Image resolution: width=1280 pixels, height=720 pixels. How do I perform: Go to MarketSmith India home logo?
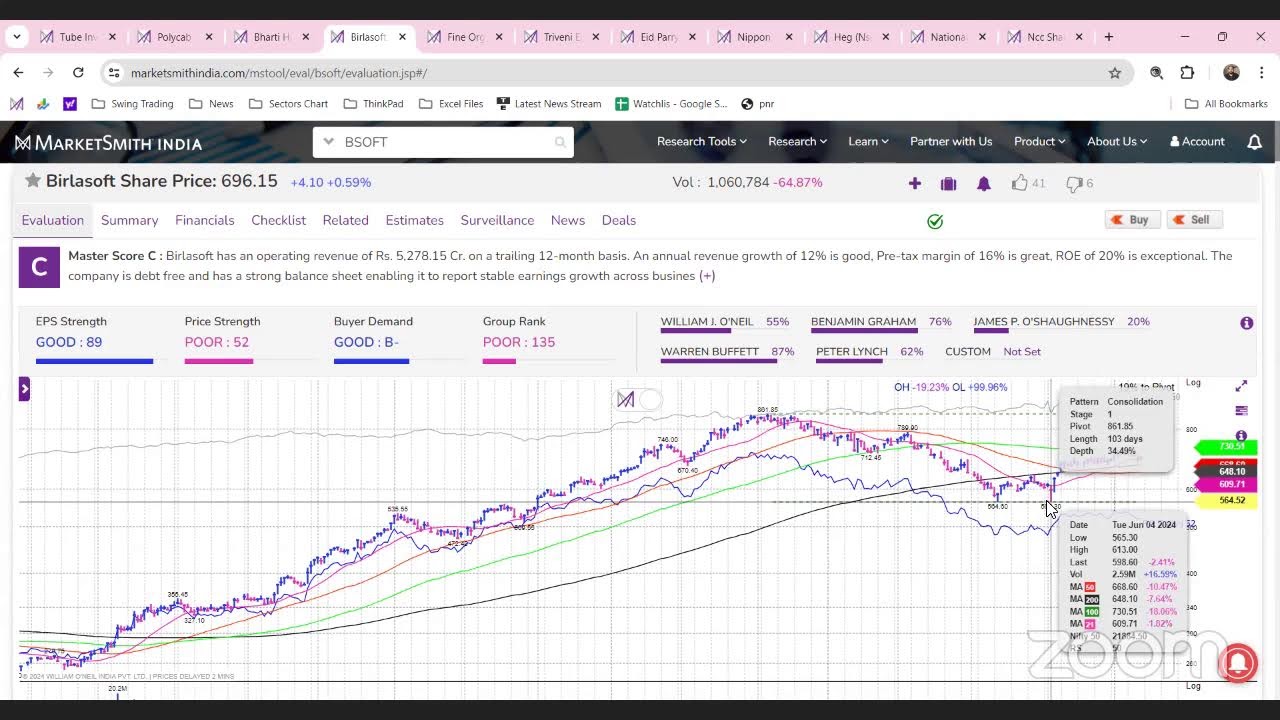pyautogui.click(x=108, y=143)
